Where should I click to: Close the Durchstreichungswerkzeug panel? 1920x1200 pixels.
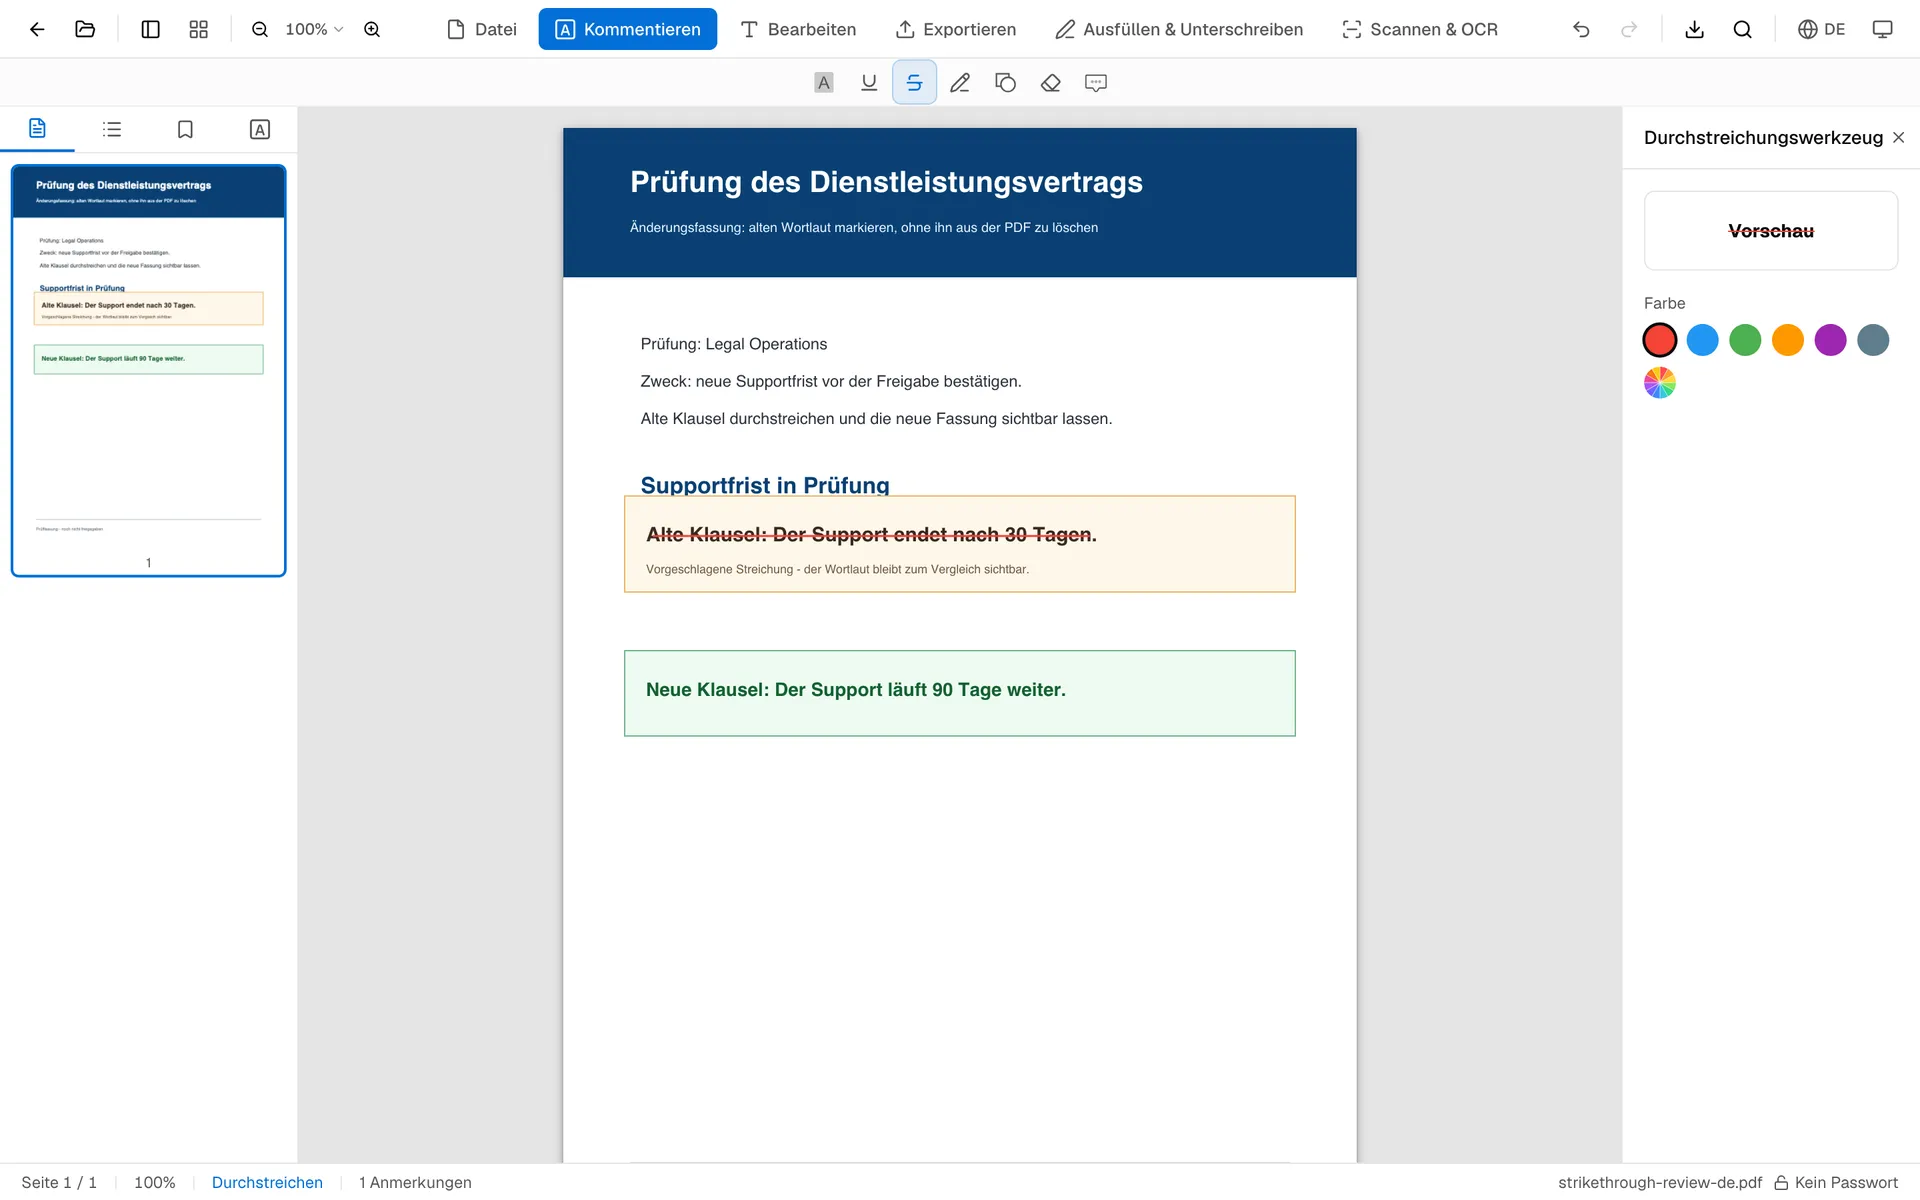[1898, 138]
